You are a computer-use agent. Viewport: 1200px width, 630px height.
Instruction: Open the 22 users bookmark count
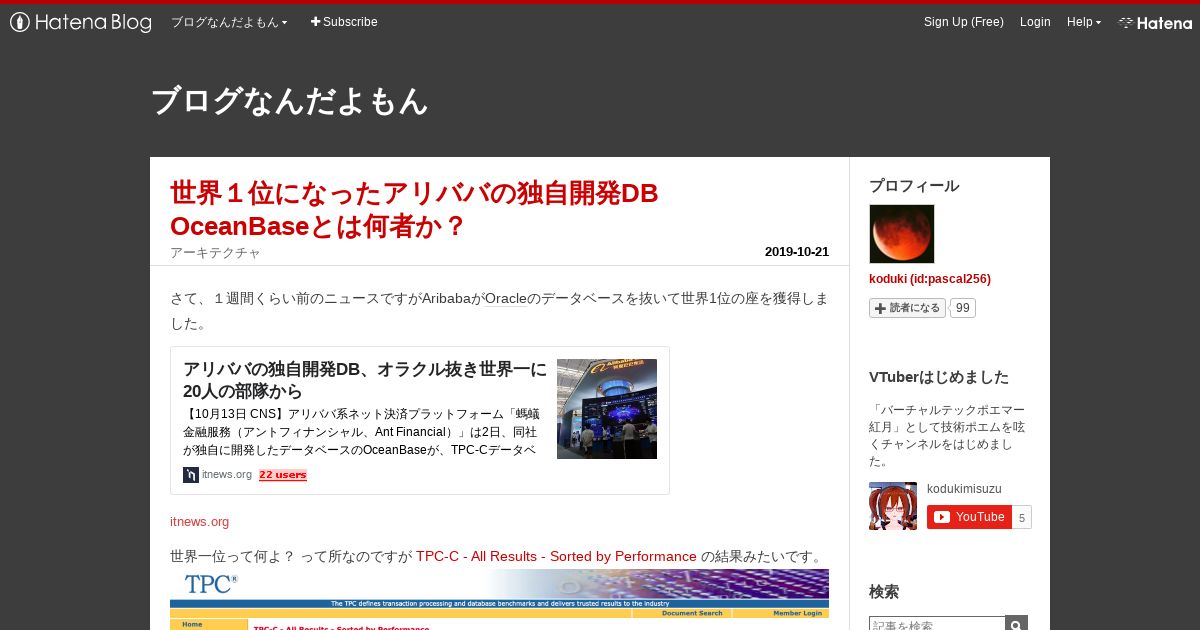[x=283, y=475]
